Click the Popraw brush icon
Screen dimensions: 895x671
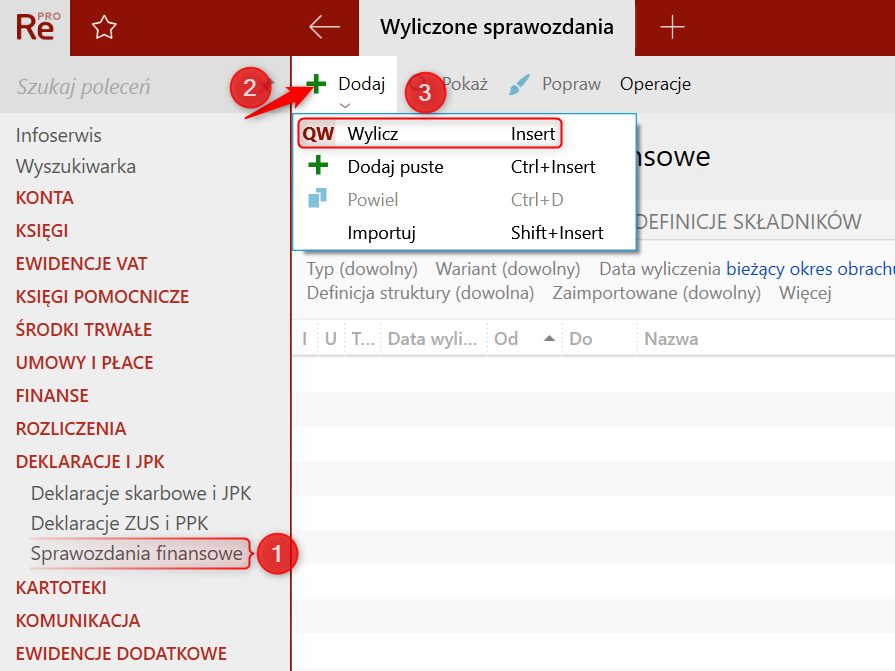519,84
